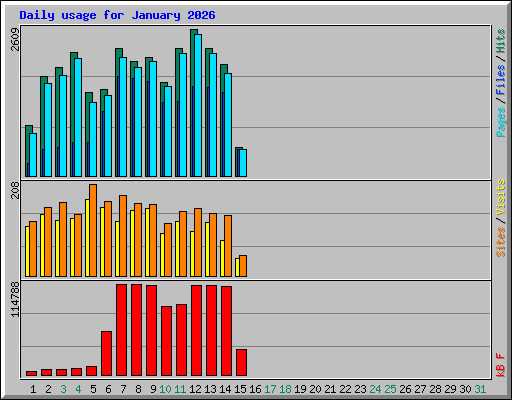Click the red kilobytes bar for day 13
Image resolution: width=512 pixels, height=400 pixels.
(x=211, y=331)
